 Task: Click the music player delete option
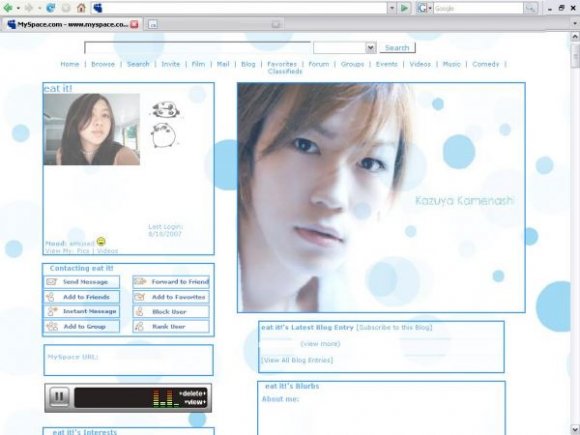(192, 393)
